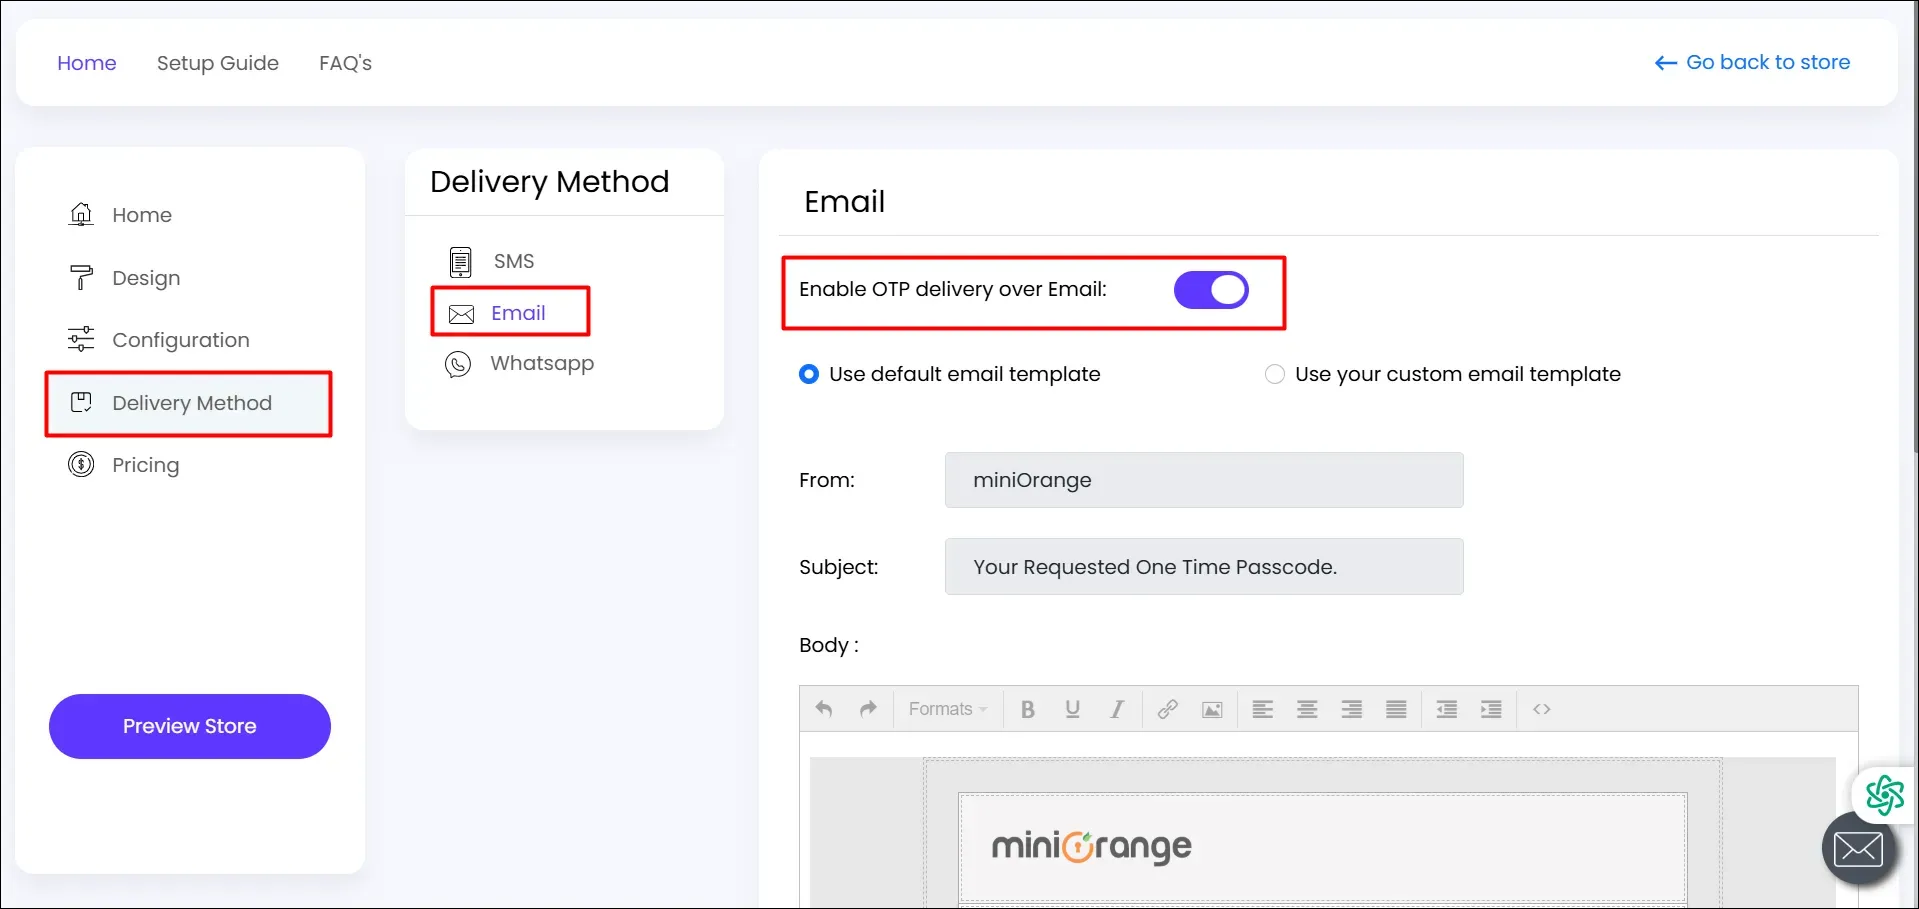1919x909 pixels.
Task: Center align body text
Action: (x=1307, y=709)
